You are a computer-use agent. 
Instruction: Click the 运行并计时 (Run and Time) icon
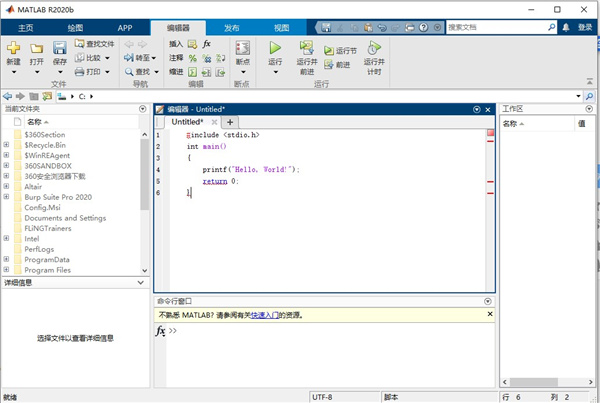click(374, 48)
